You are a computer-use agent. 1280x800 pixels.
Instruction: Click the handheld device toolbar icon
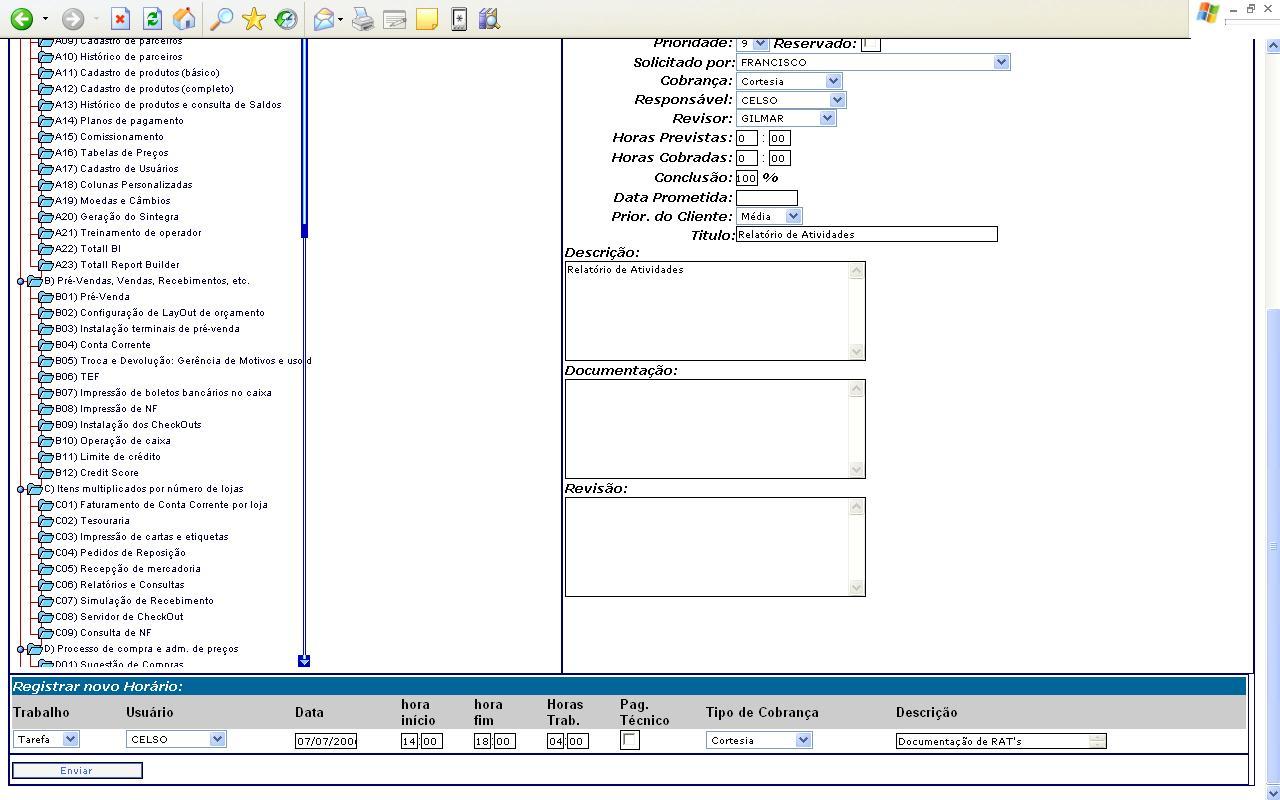click(459, 19)
